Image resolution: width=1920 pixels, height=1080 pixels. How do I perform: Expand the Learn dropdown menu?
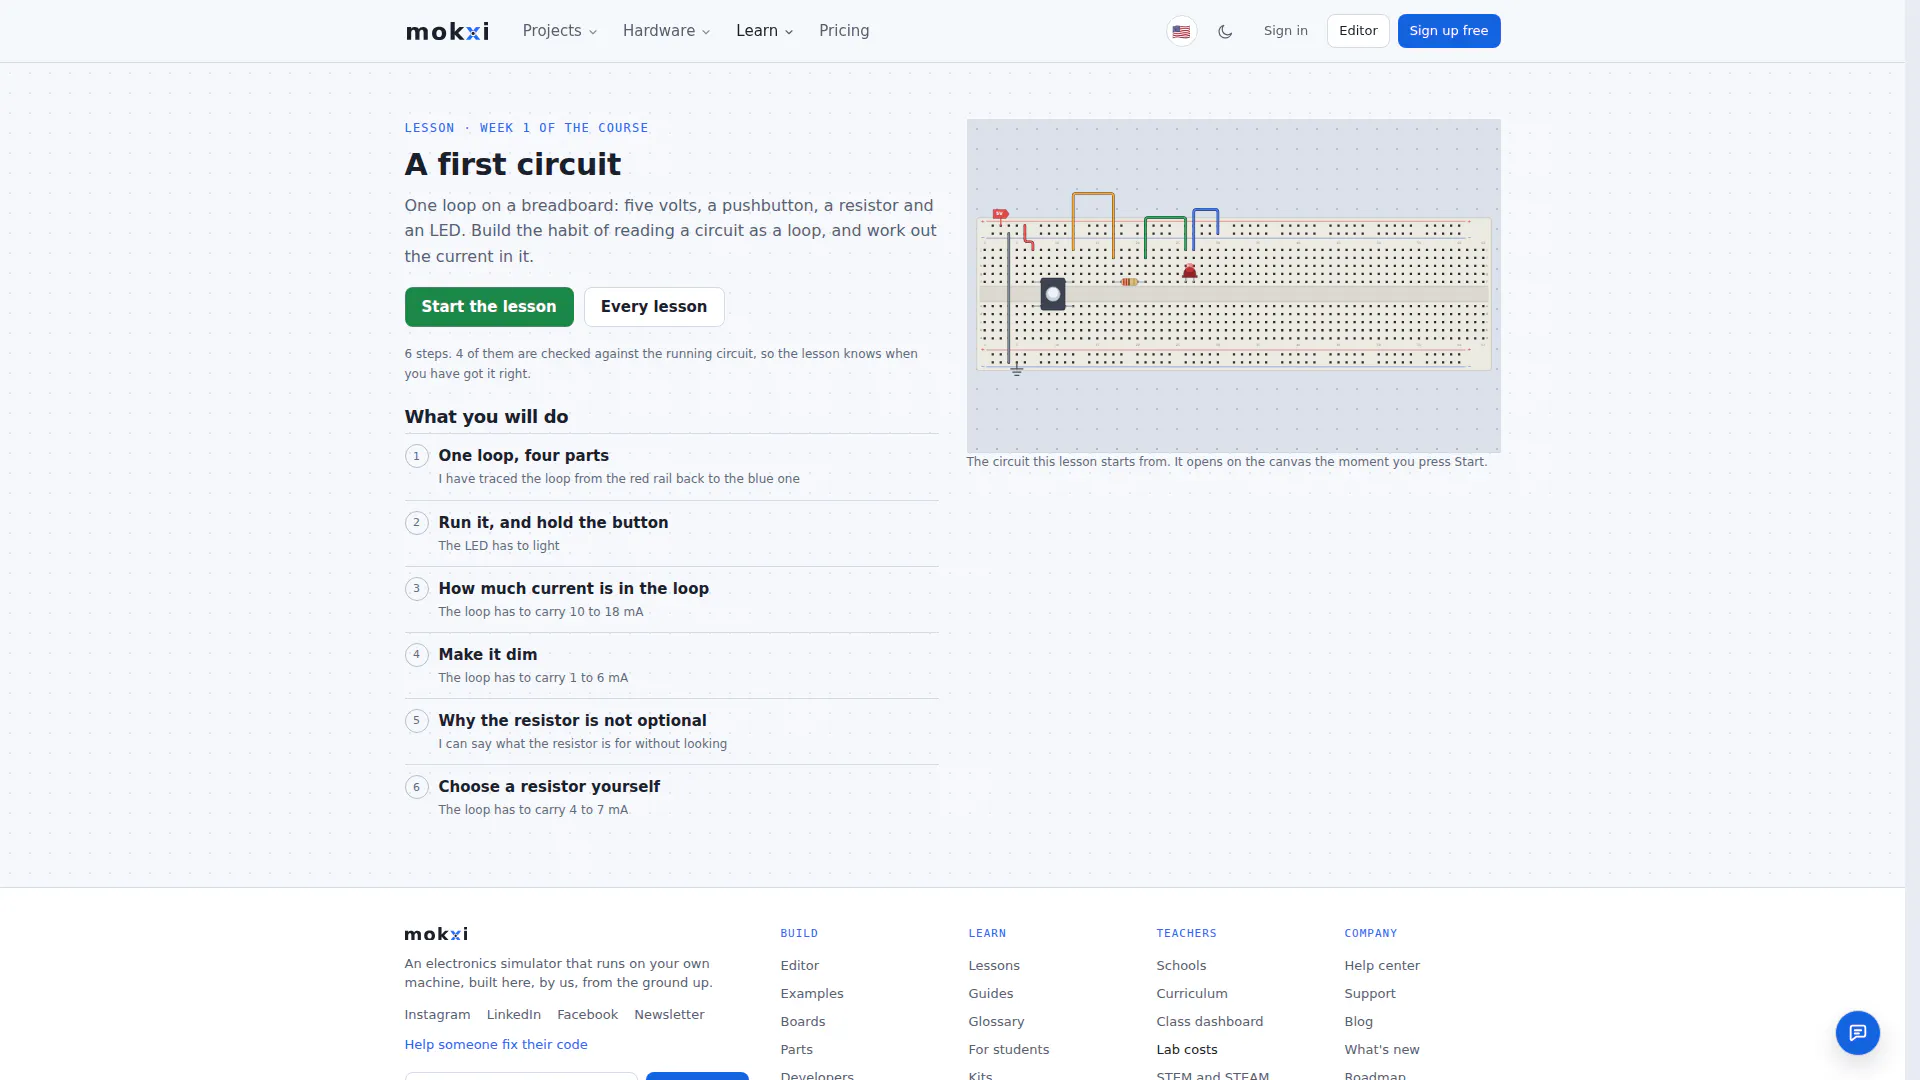[x=764, y=31]
